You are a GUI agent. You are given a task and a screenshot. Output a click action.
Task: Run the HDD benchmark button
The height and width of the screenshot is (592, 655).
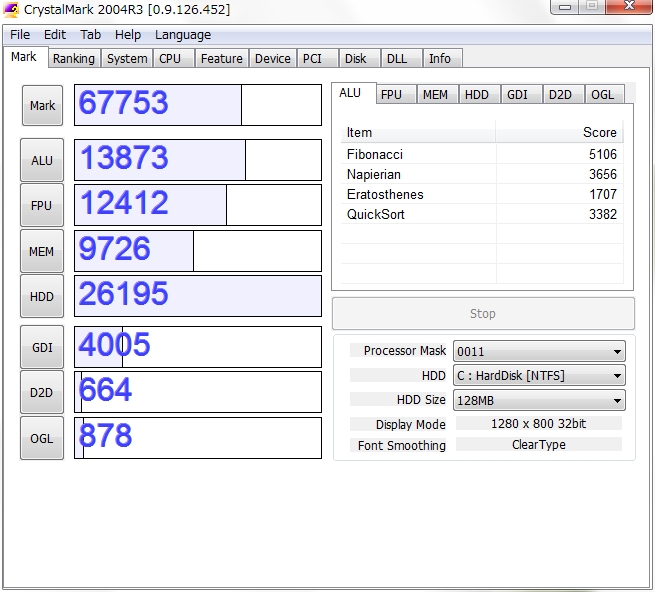click(42, 297)
